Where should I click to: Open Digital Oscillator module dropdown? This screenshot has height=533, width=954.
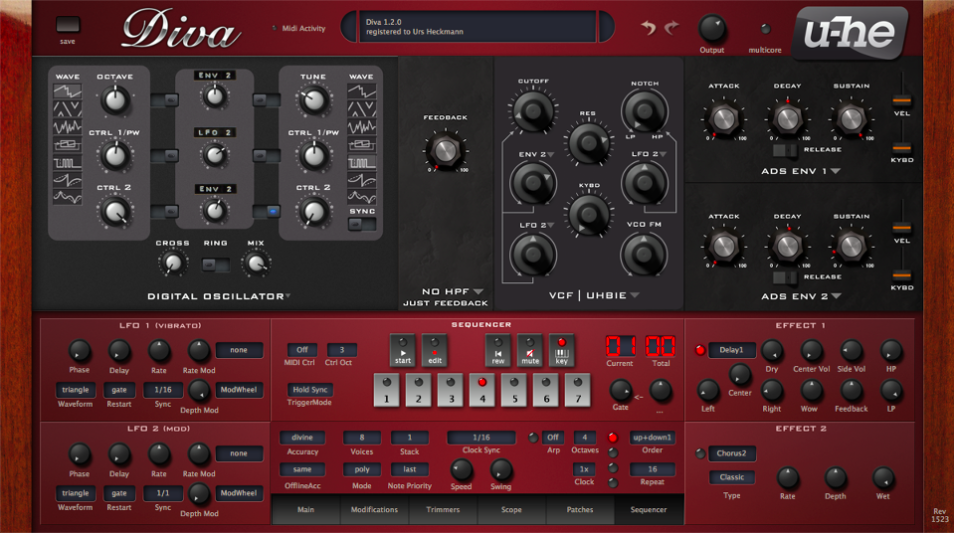pos(218,296)
